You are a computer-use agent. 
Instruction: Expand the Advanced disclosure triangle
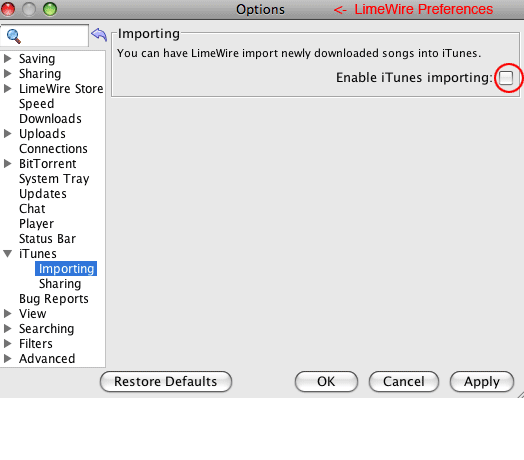pyautogui.click(x=7, y=358)
